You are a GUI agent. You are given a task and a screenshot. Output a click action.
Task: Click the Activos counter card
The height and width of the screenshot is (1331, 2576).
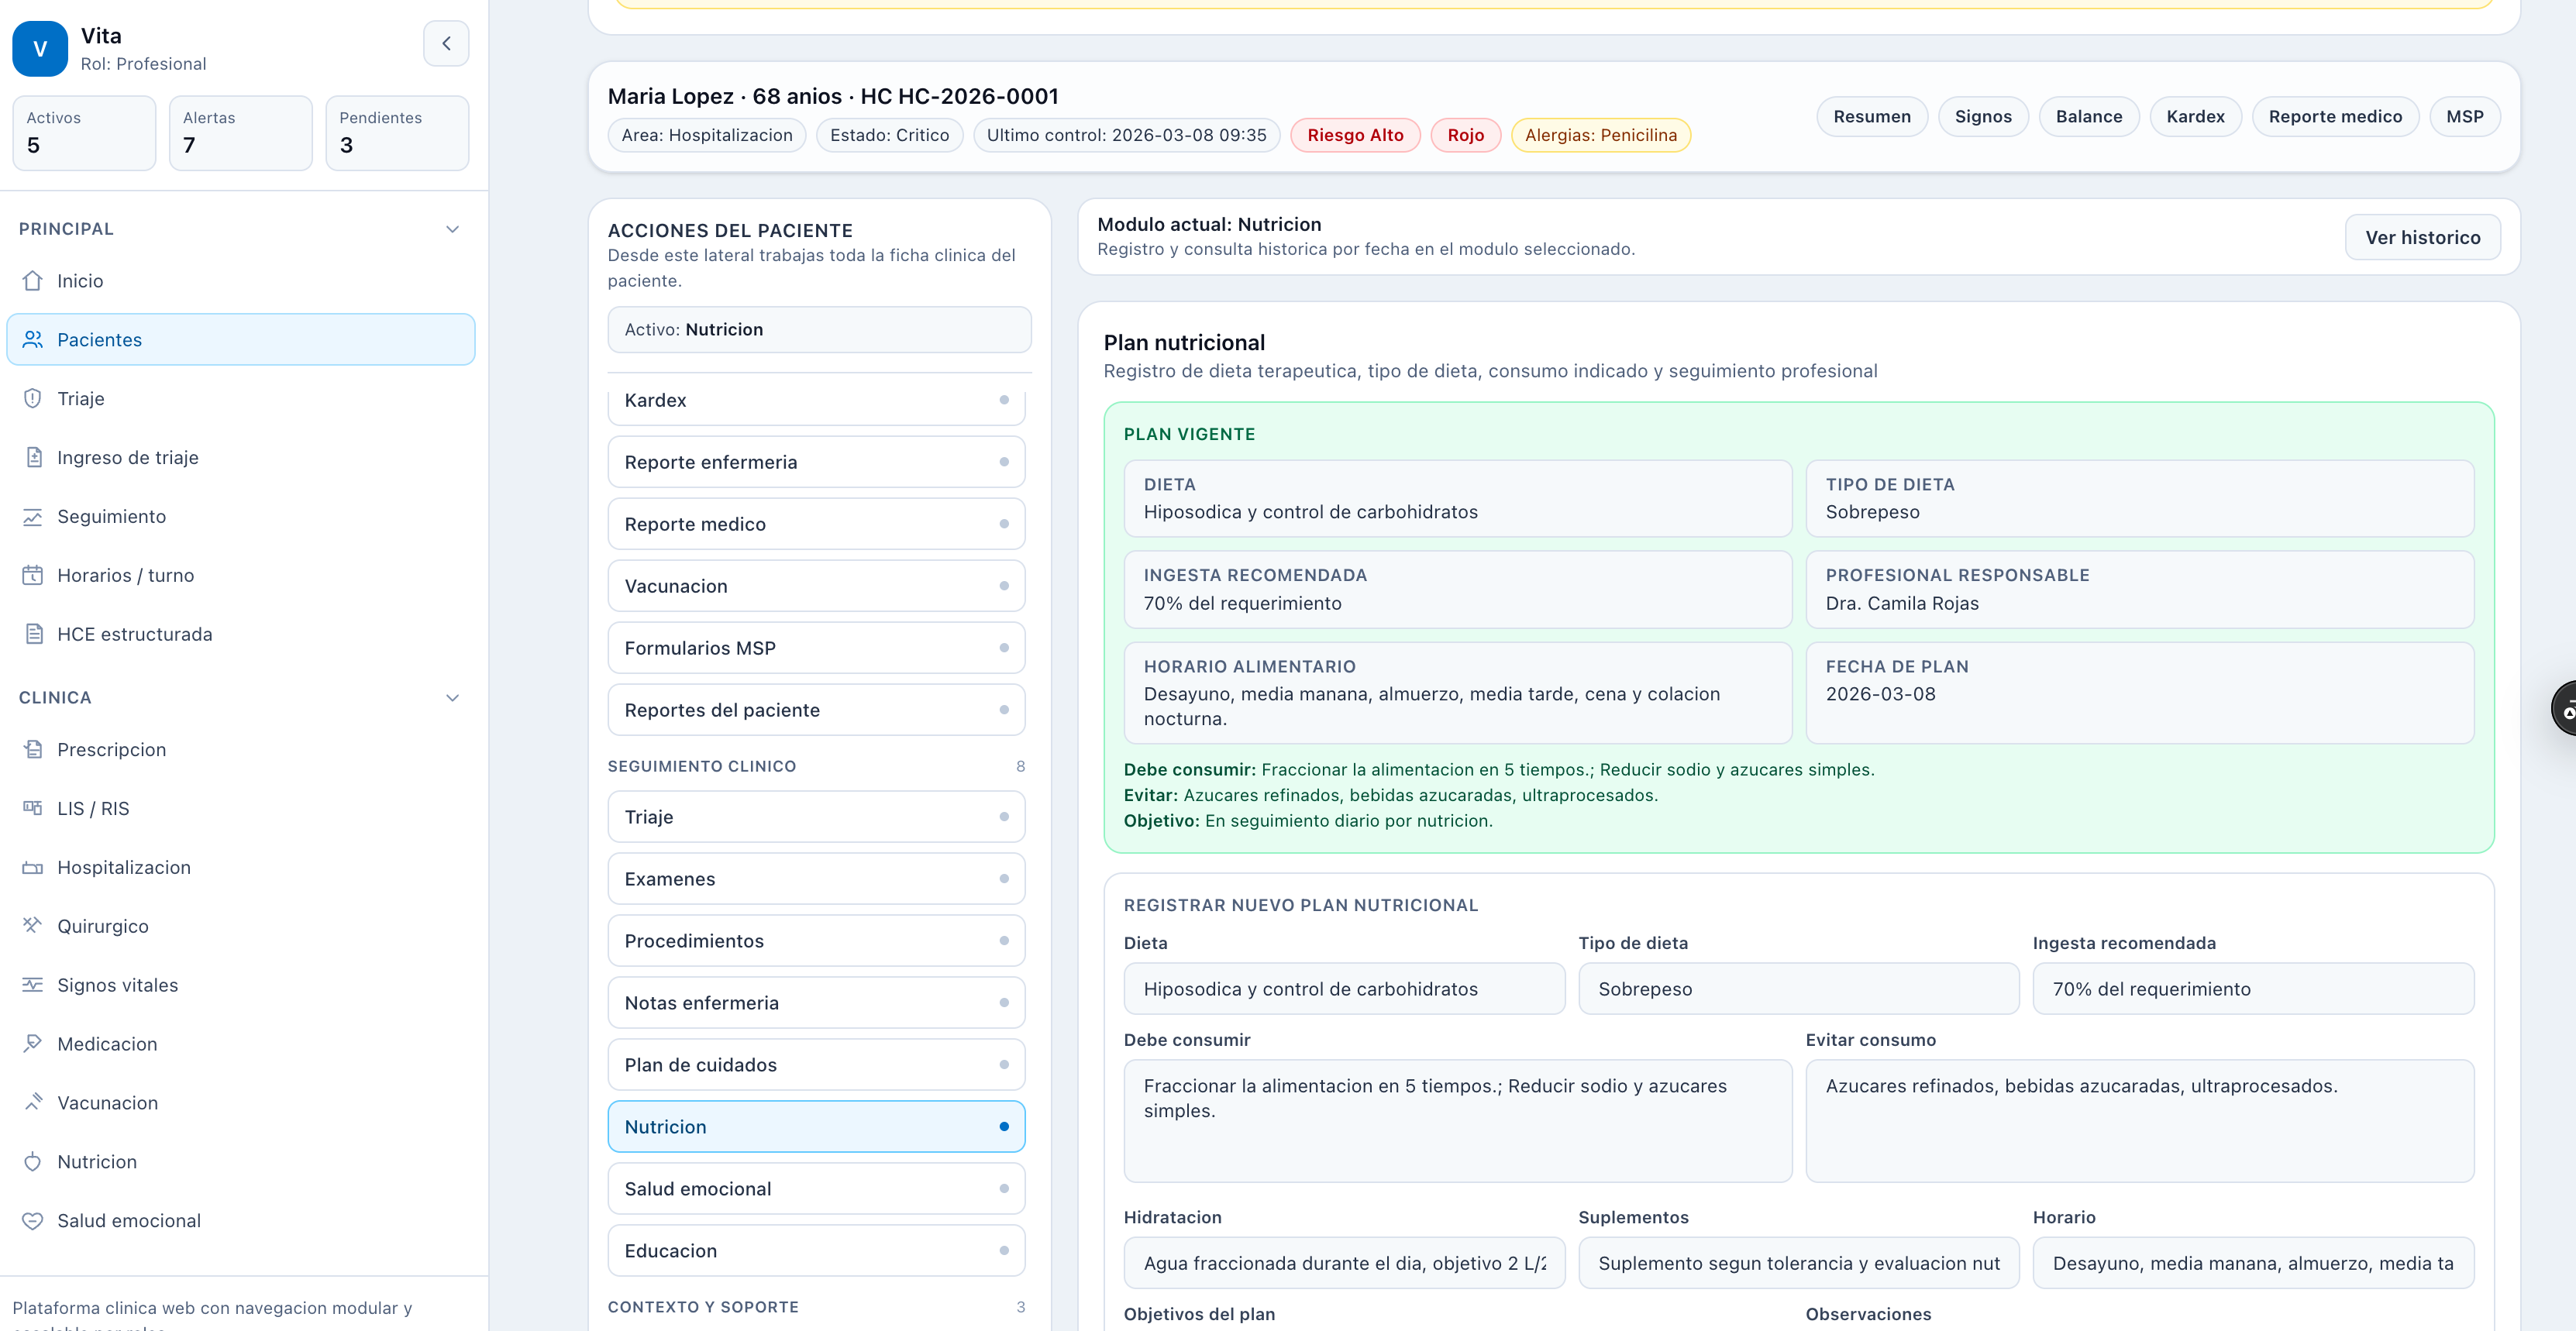click(x=84, y=133)
